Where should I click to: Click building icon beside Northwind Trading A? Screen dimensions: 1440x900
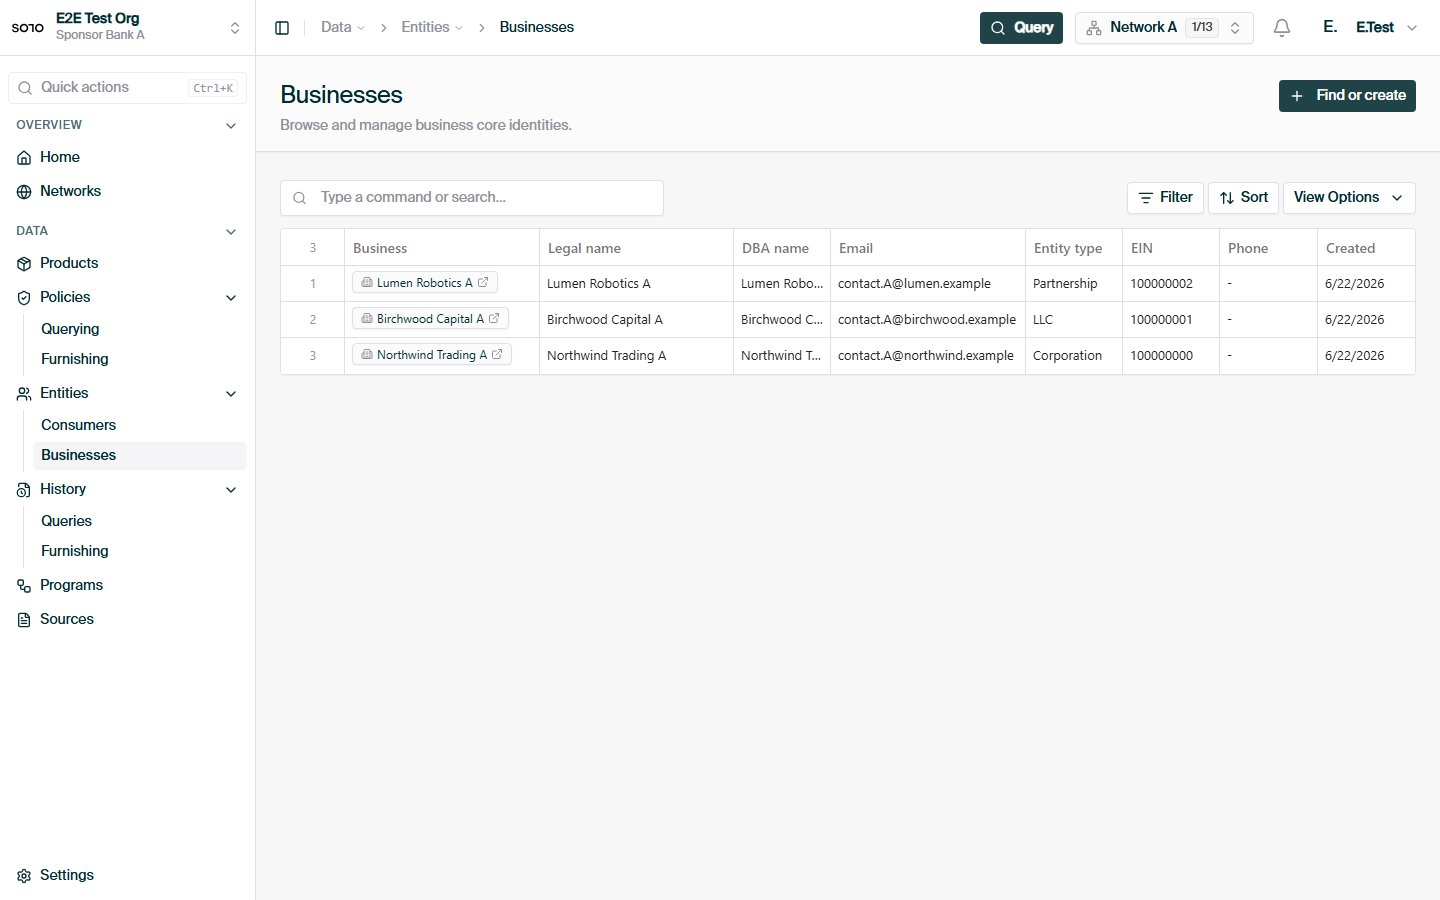coord(367,355)
